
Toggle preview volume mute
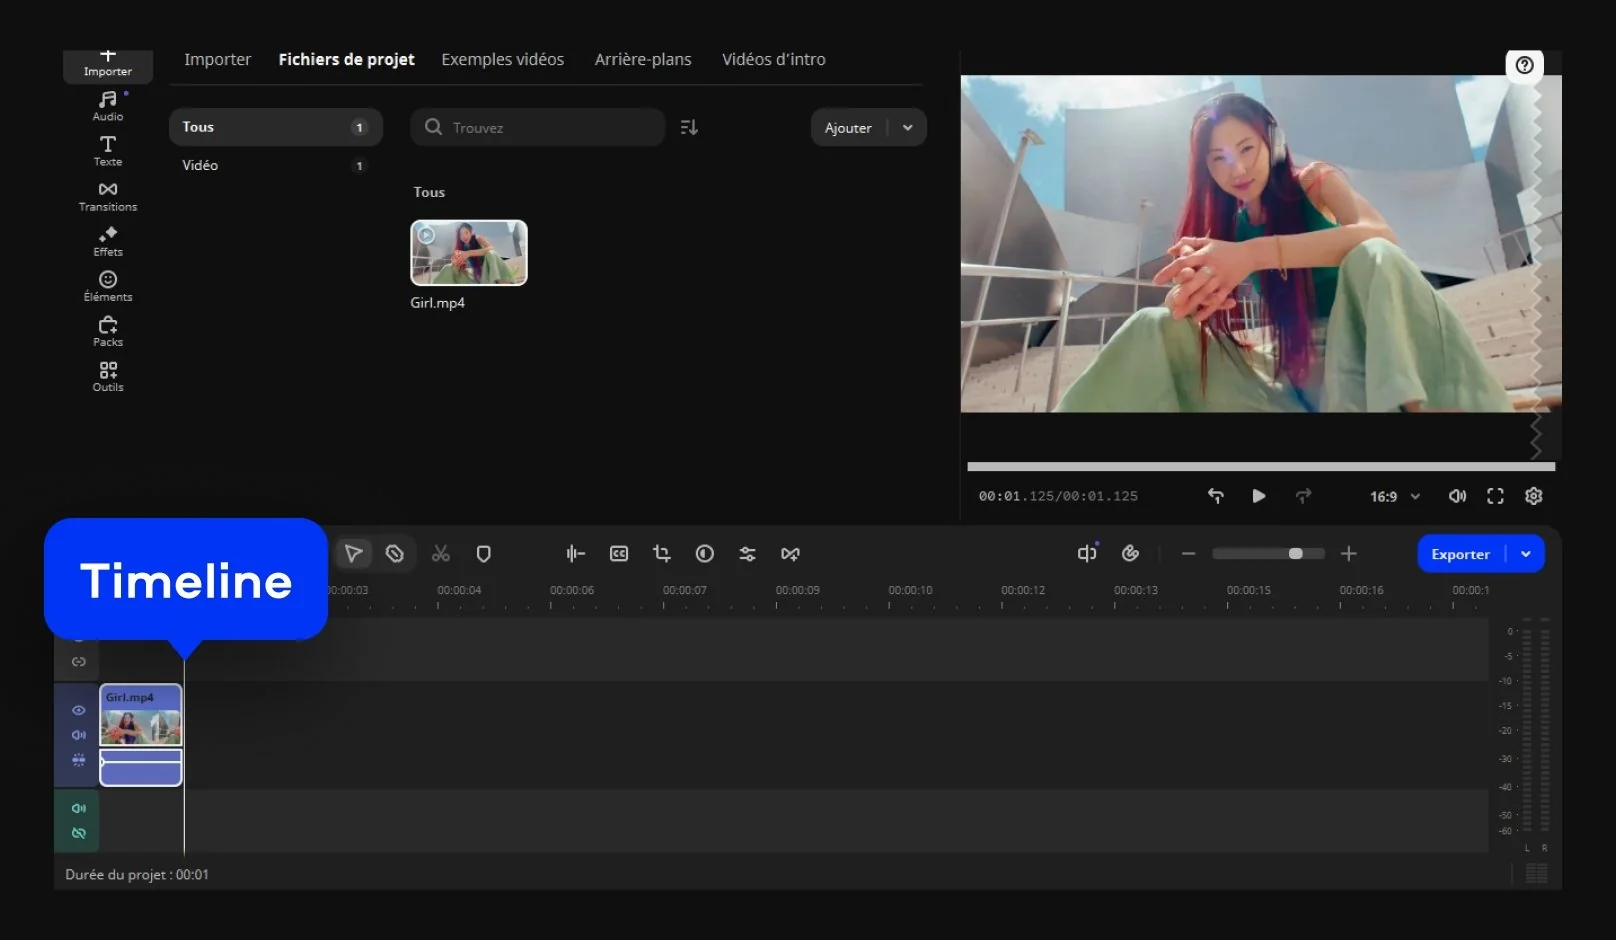point(1457,496)
